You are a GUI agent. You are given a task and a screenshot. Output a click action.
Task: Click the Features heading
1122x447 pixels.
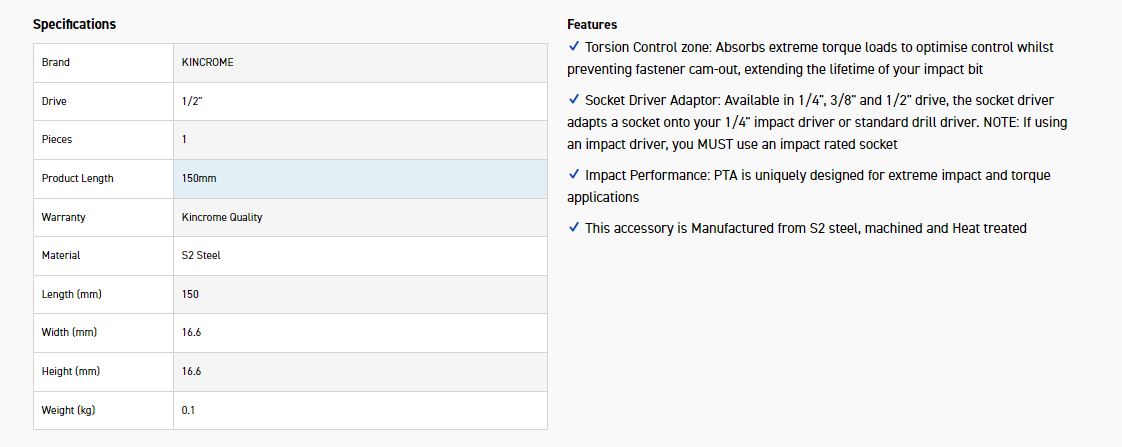[x=592, y=24]
